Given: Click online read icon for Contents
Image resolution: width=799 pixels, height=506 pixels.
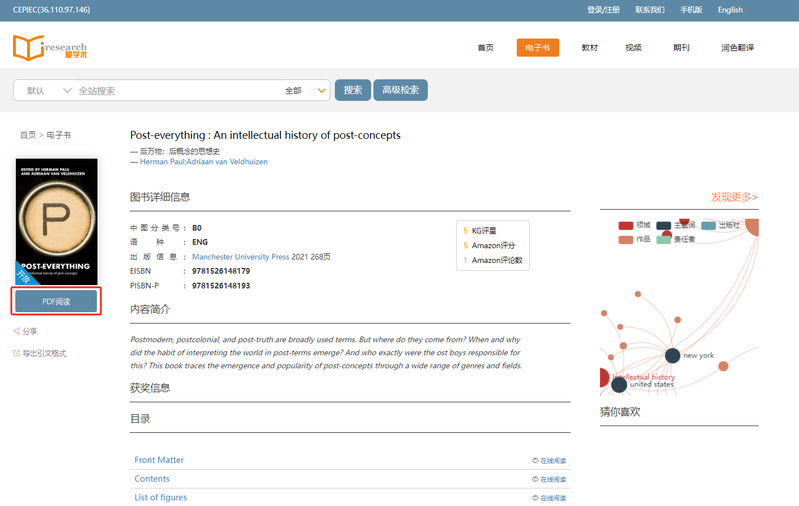Looking at the screenshot, I should pyautogui.click(x=535, y=480).
